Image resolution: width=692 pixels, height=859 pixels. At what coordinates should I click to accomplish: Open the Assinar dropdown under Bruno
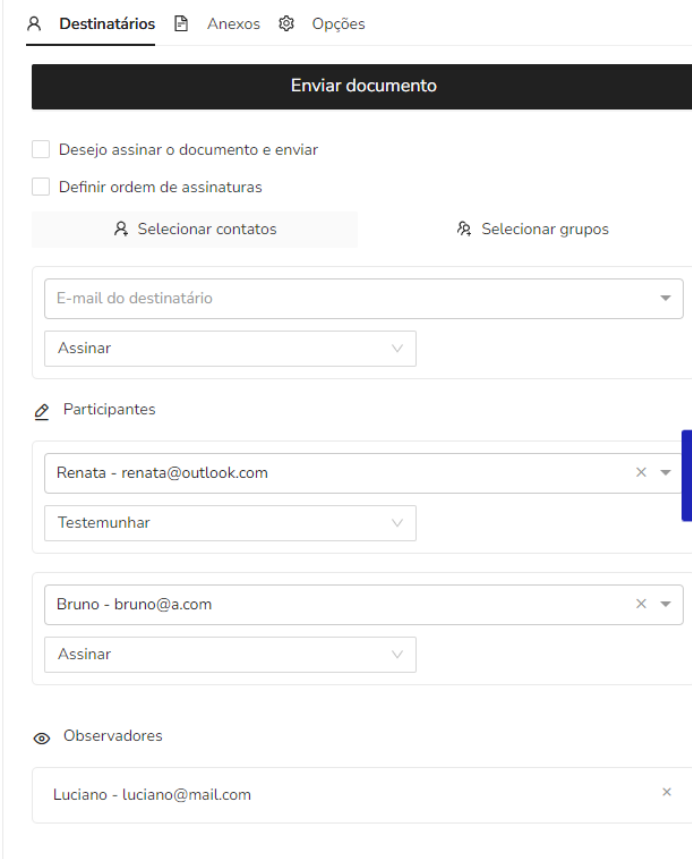coord(230,655)
